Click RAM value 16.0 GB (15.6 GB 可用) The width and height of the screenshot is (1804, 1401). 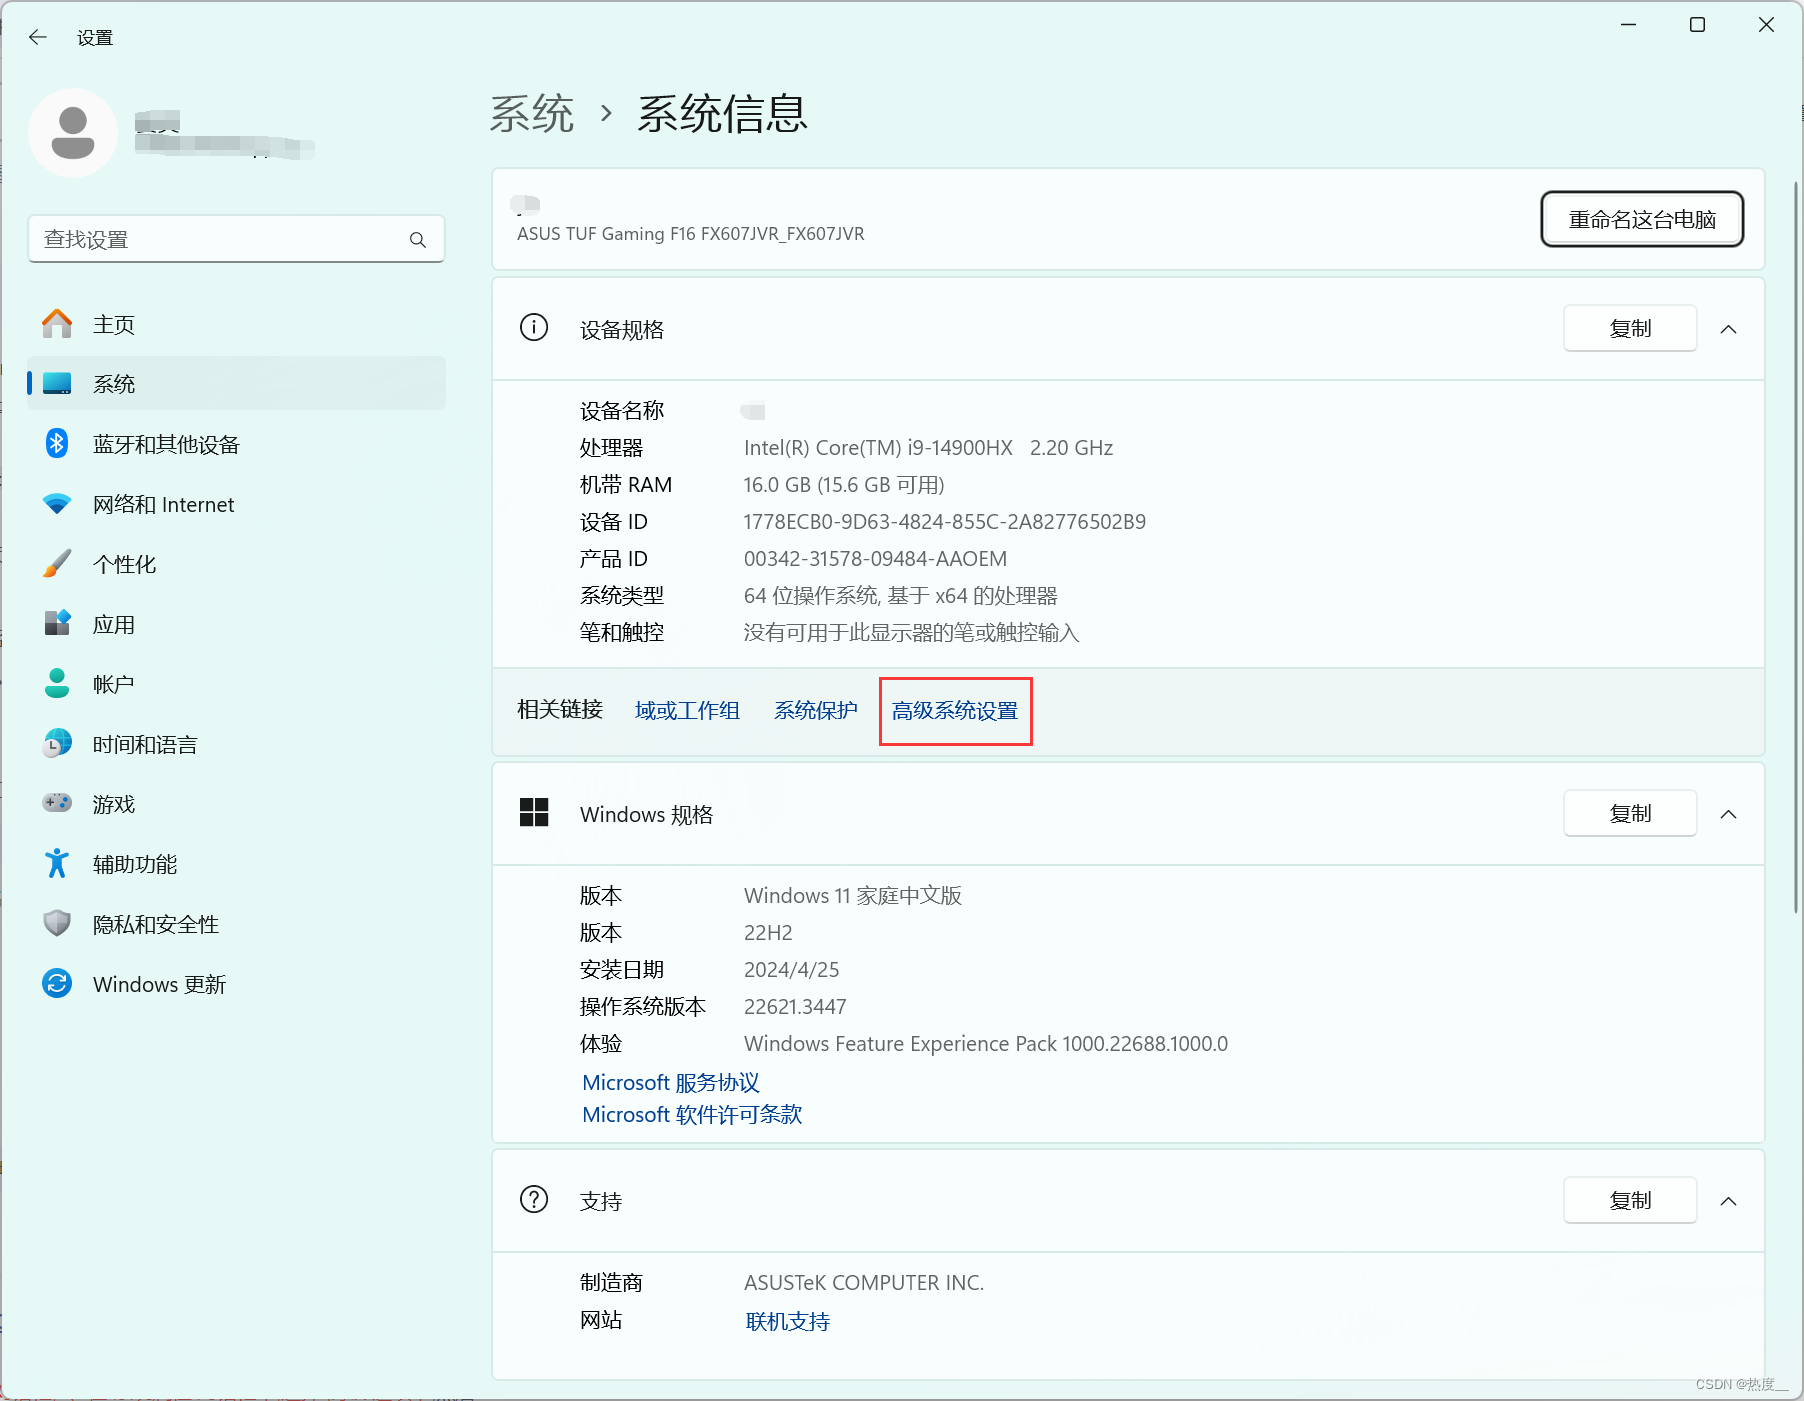(x=844, y=485)
